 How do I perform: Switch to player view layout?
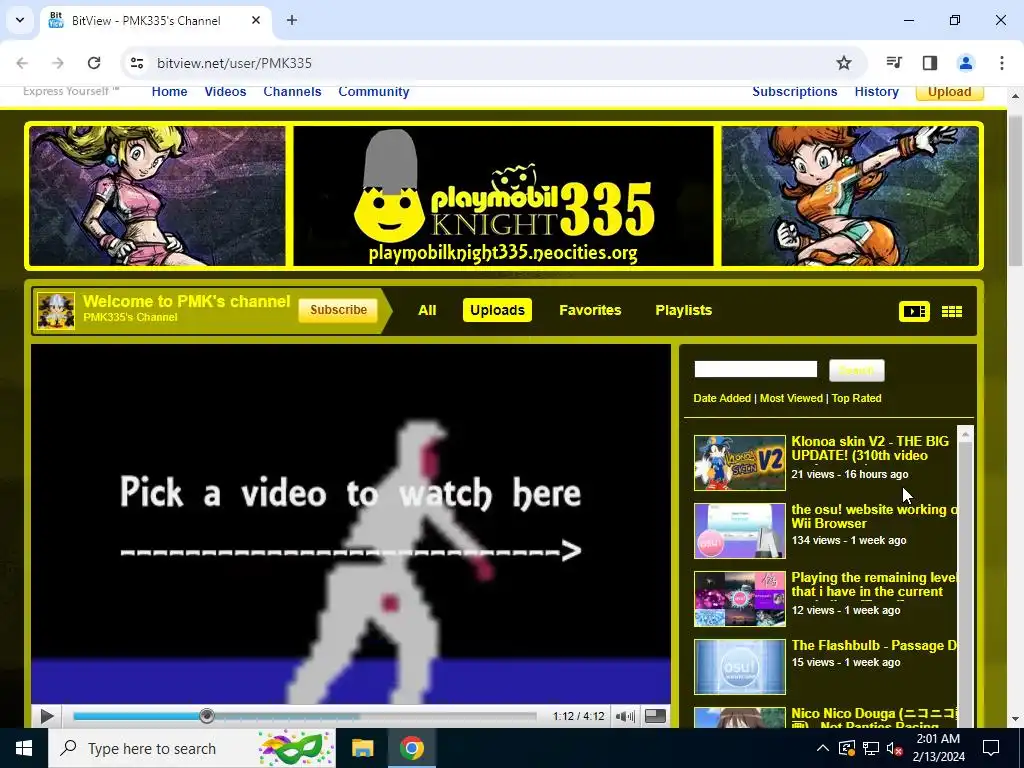tap(914, 312)
